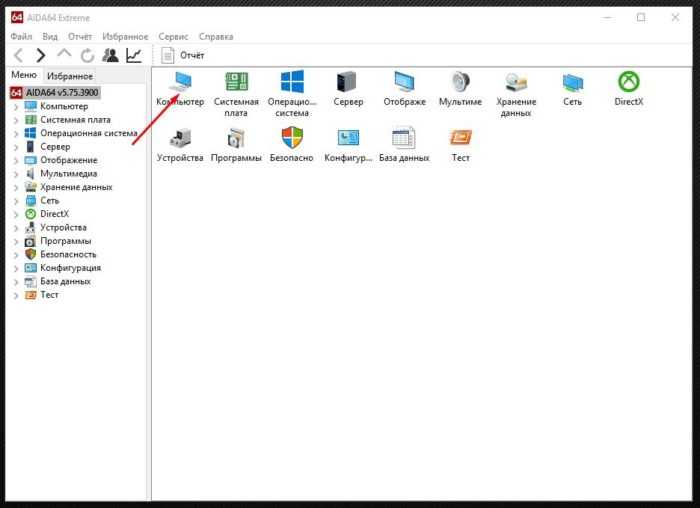The height and width of the screenshot is (508, 700).
Task: Expand the Компьютер tree node
Action: point(16,107)
